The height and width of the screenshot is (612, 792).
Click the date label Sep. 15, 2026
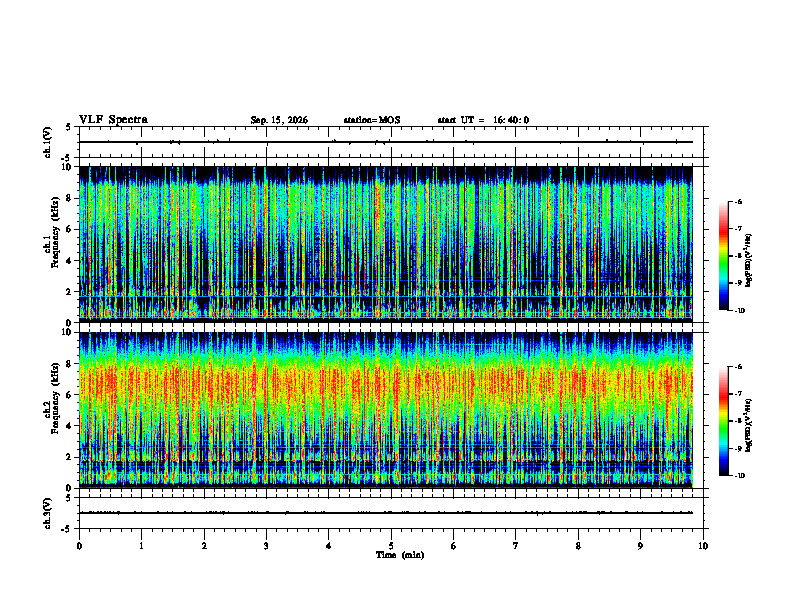tap(279, 120)
